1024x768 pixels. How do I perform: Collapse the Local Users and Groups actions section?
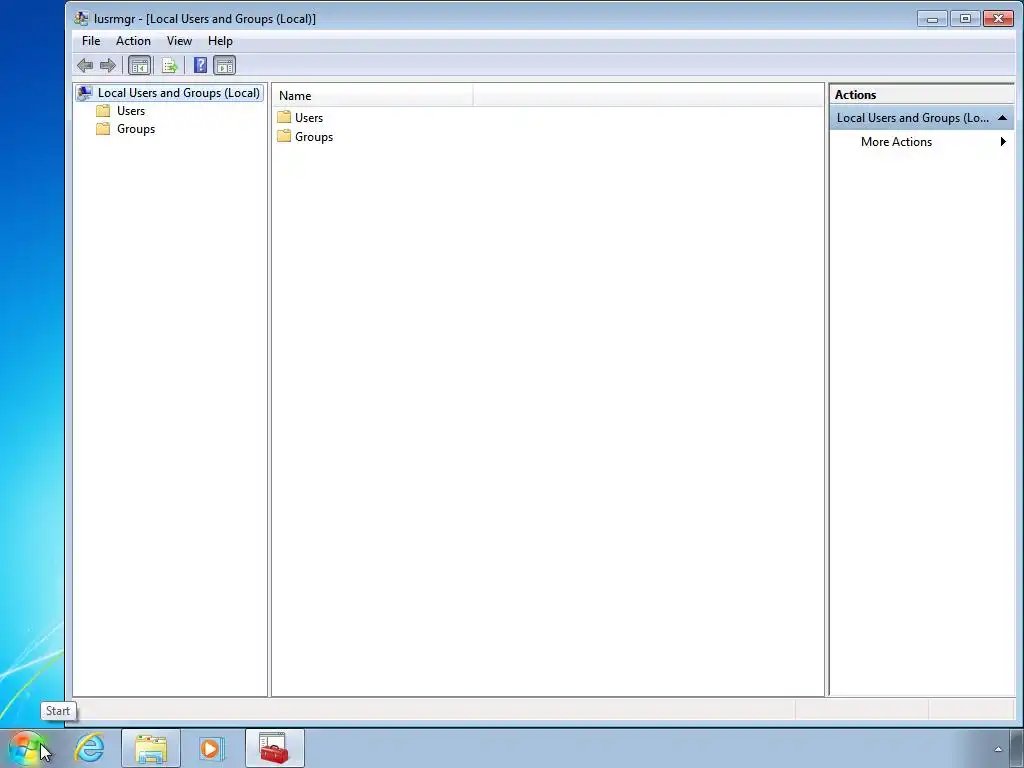(x=1002, y=118)
